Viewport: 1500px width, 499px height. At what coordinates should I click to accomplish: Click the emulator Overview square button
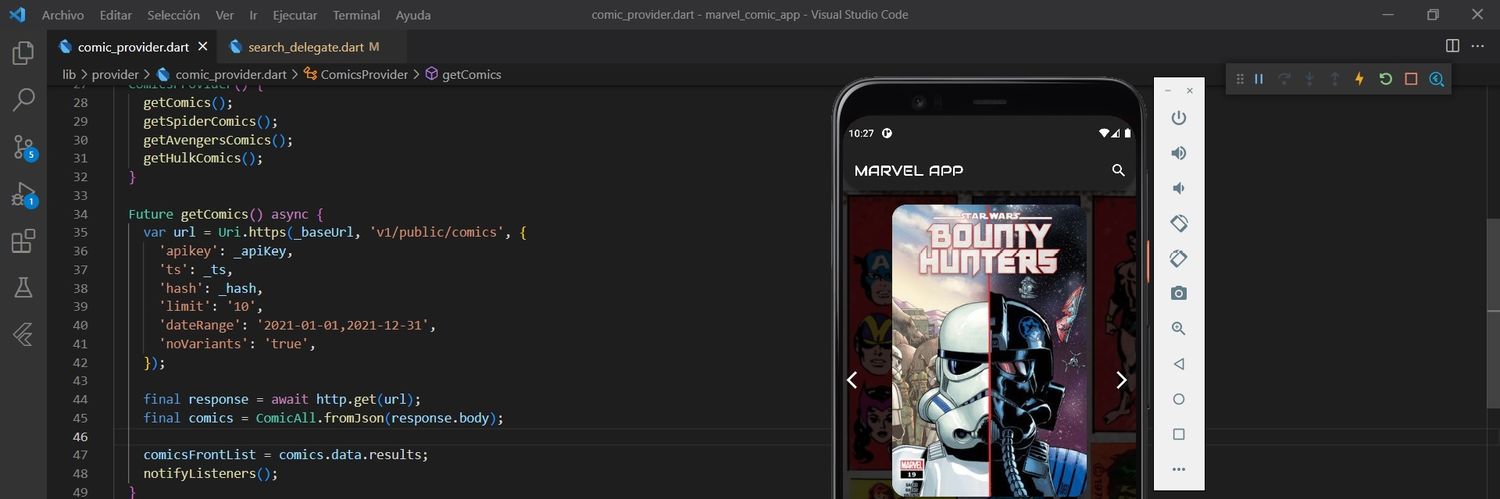1179,434
